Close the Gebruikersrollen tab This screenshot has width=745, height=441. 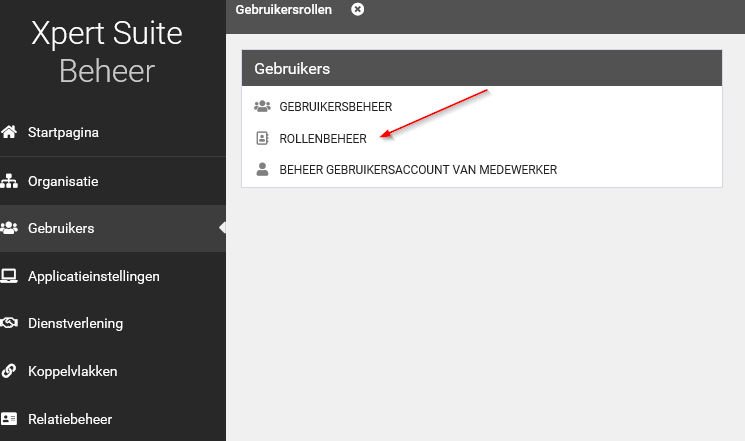(x=358, y=10)
